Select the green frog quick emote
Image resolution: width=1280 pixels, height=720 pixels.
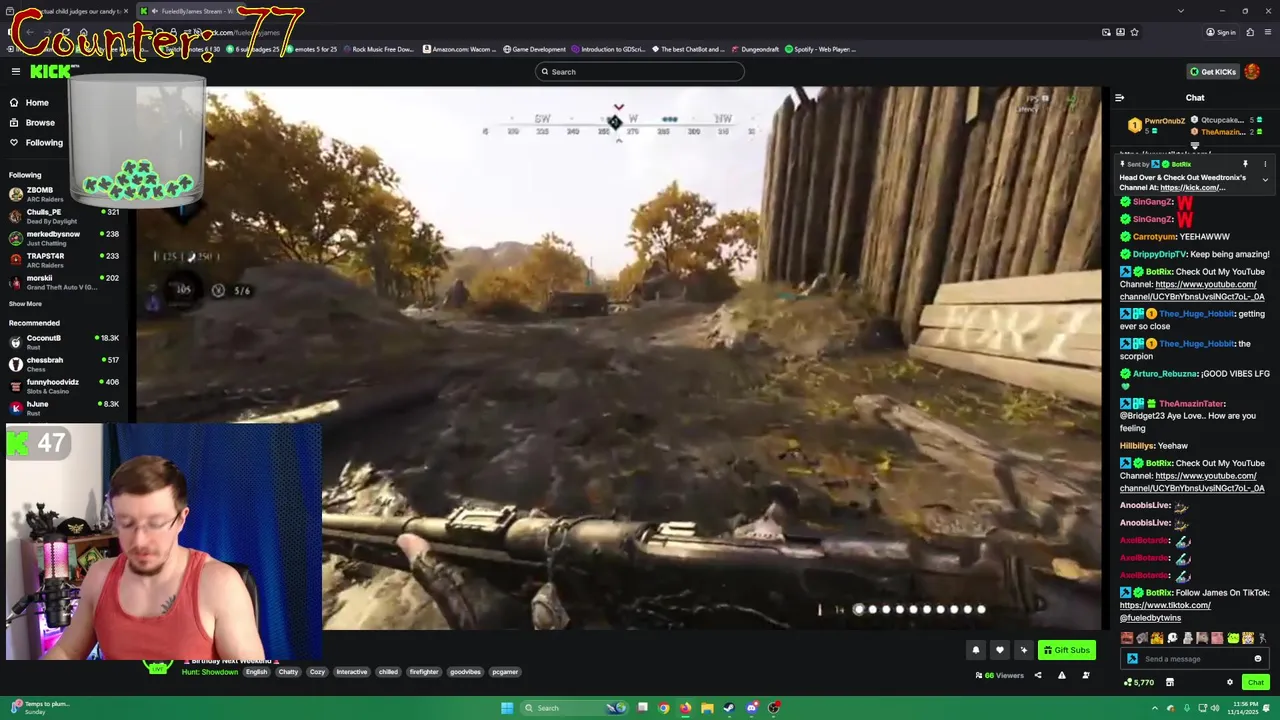point(1233,638)
